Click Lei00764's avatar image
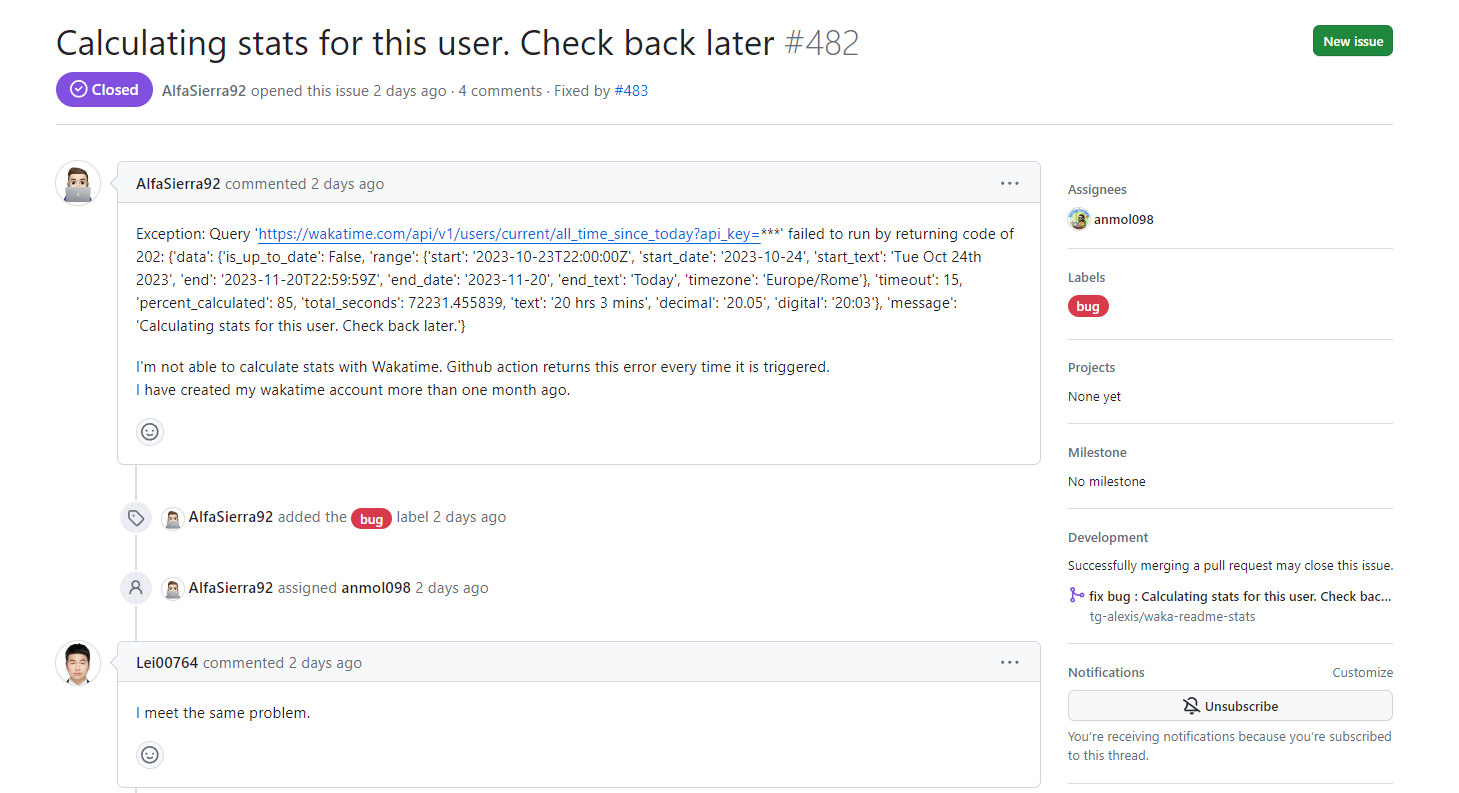The image size is (1459, 793). (78, 663)
